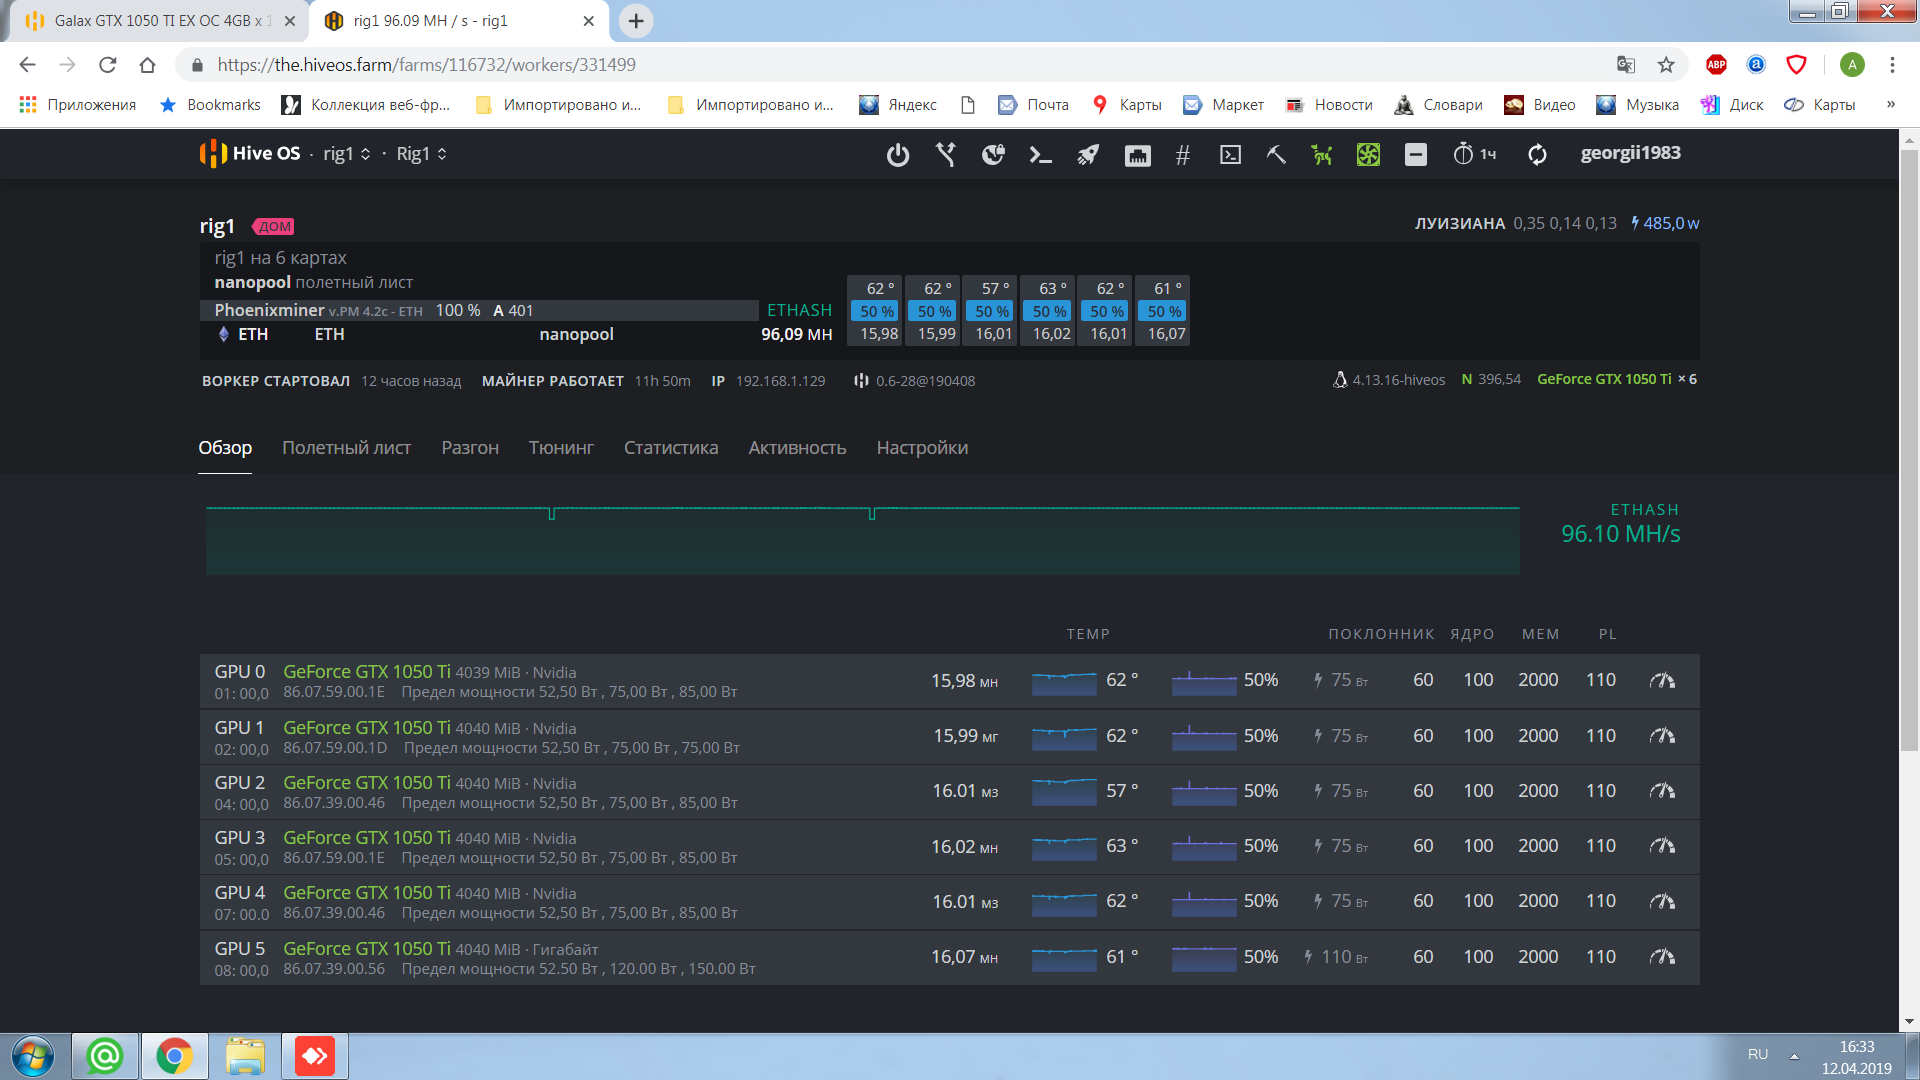Click the 485,0 w power consumption value

click(1665, 223)
